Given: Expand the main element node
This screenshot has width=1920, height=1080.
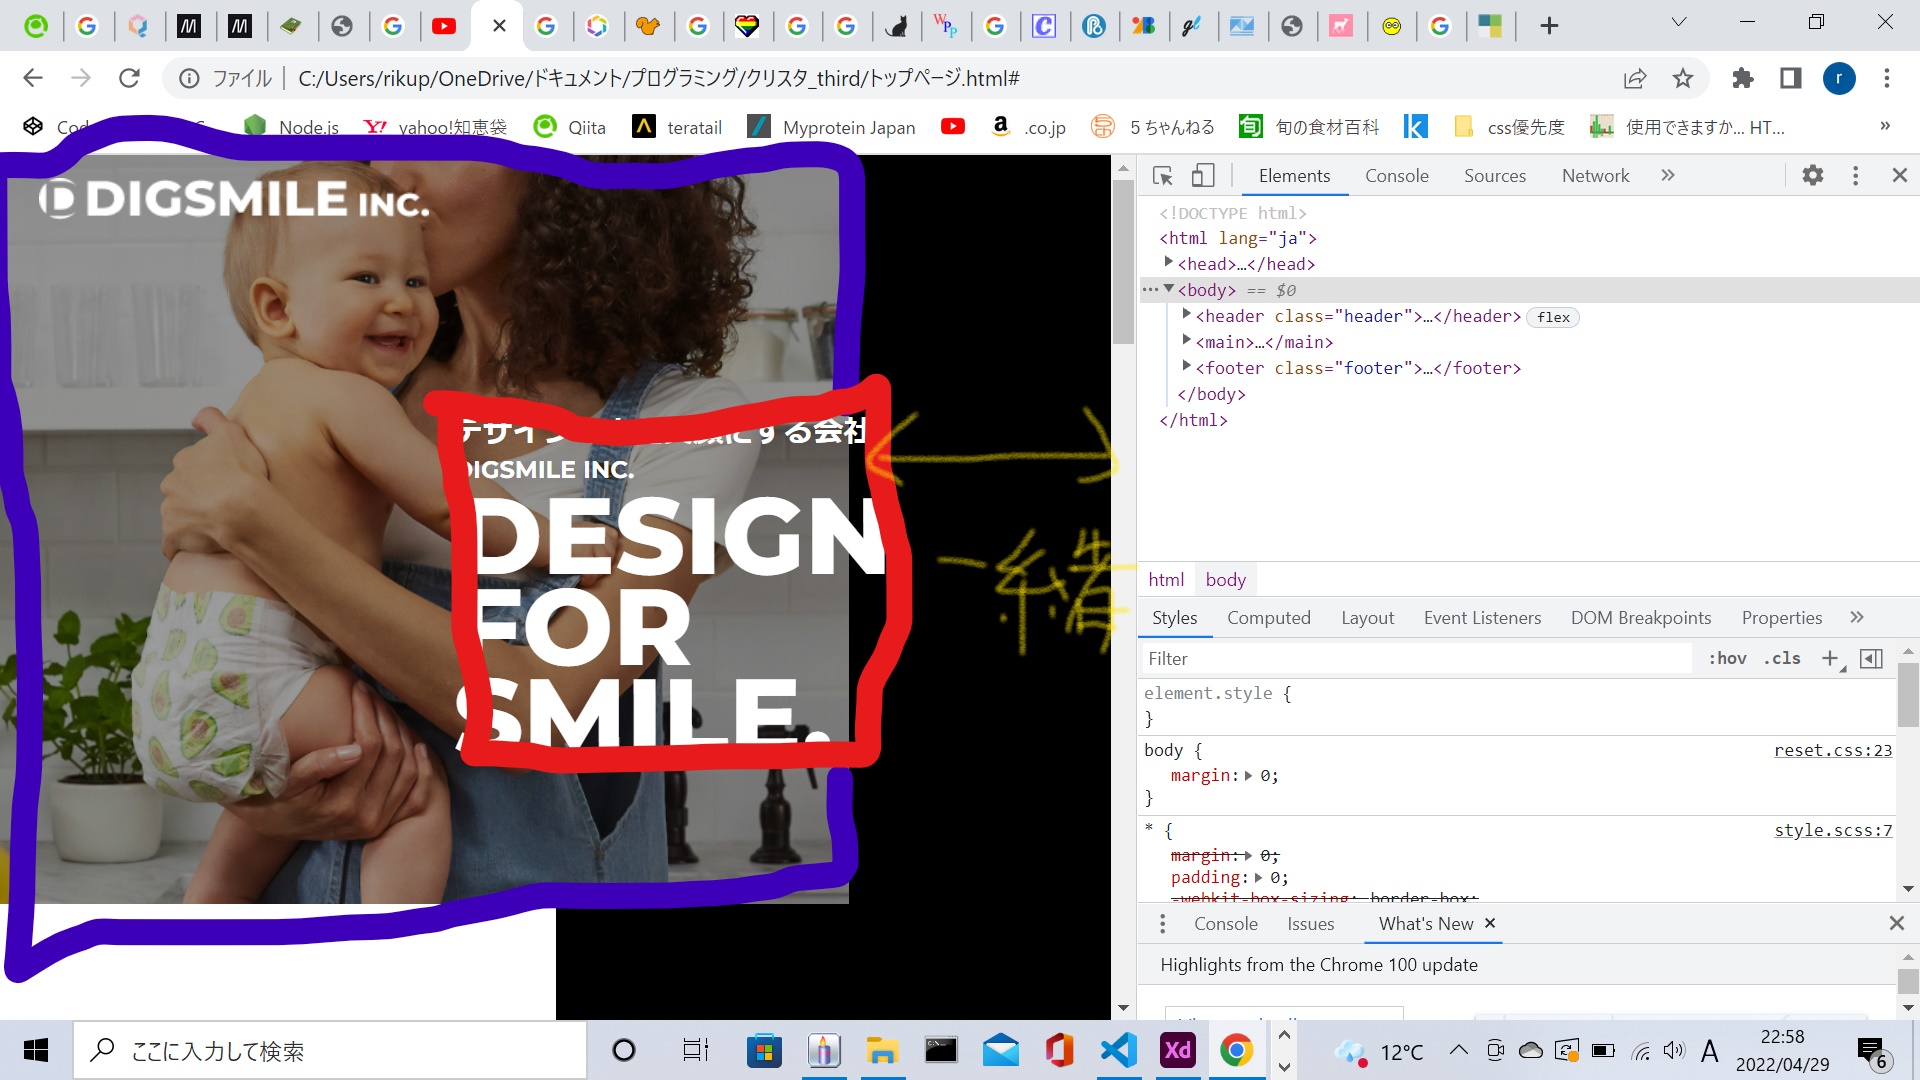Looking at the screenshot, I should 1186,341.
